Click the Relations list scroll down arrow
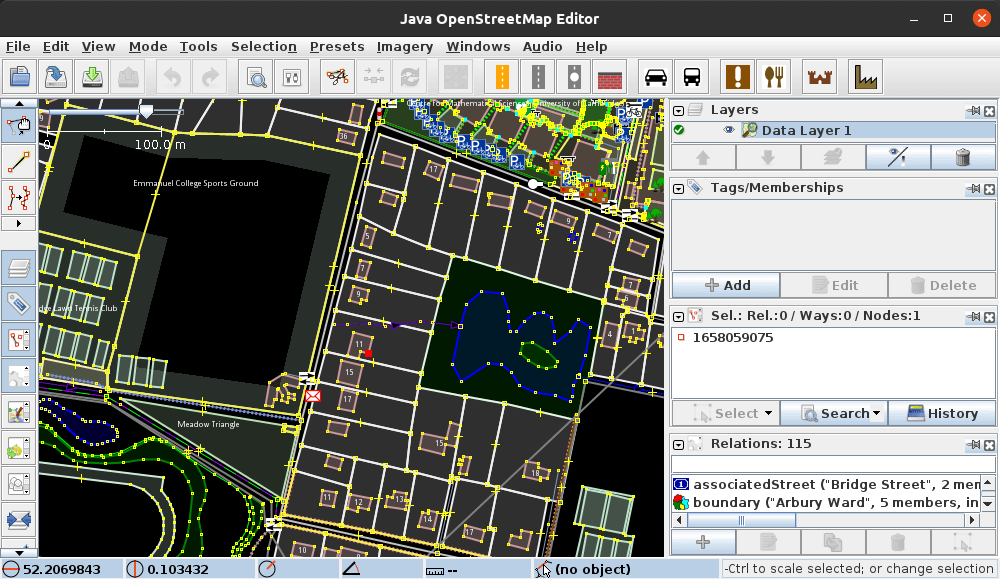The image size is (1000, 579). point(988,504)
